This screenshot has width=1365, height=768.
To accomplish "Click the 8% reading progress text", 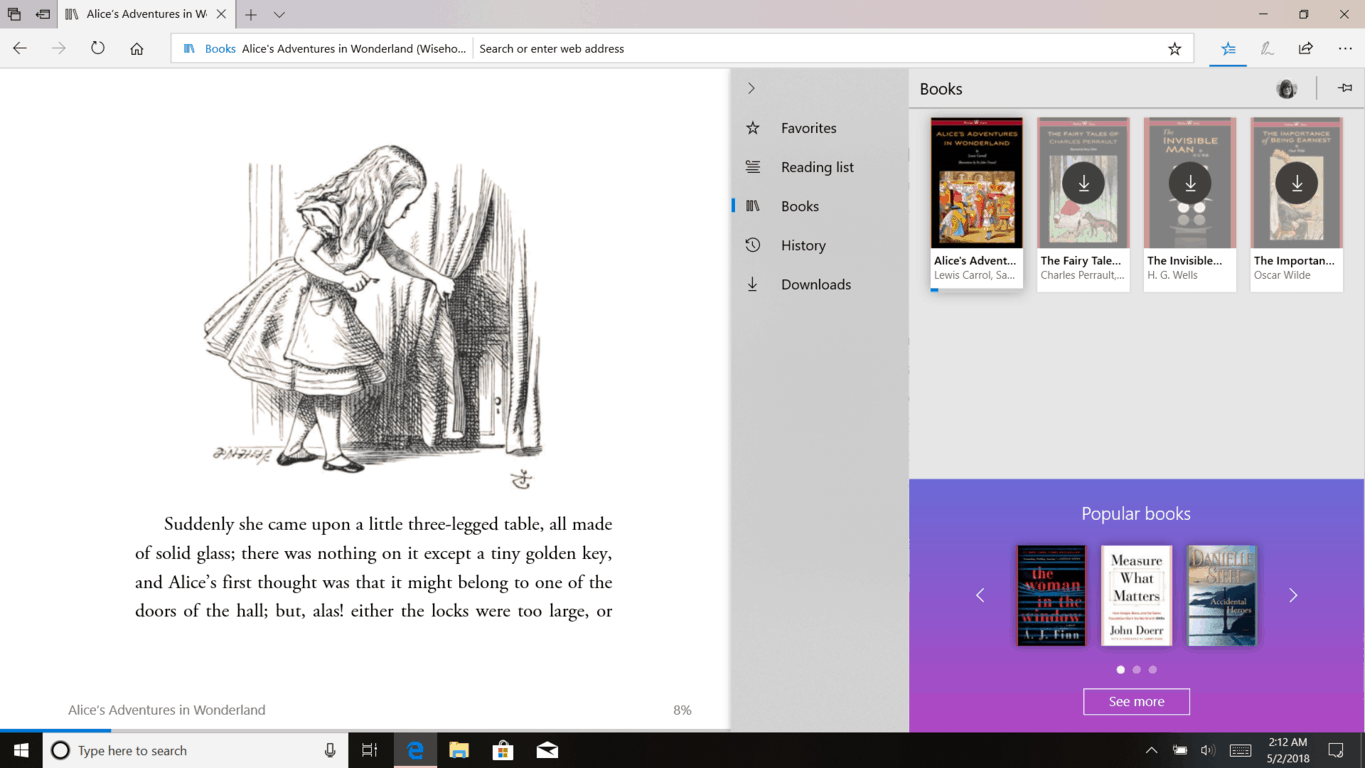I will point(682,710).
